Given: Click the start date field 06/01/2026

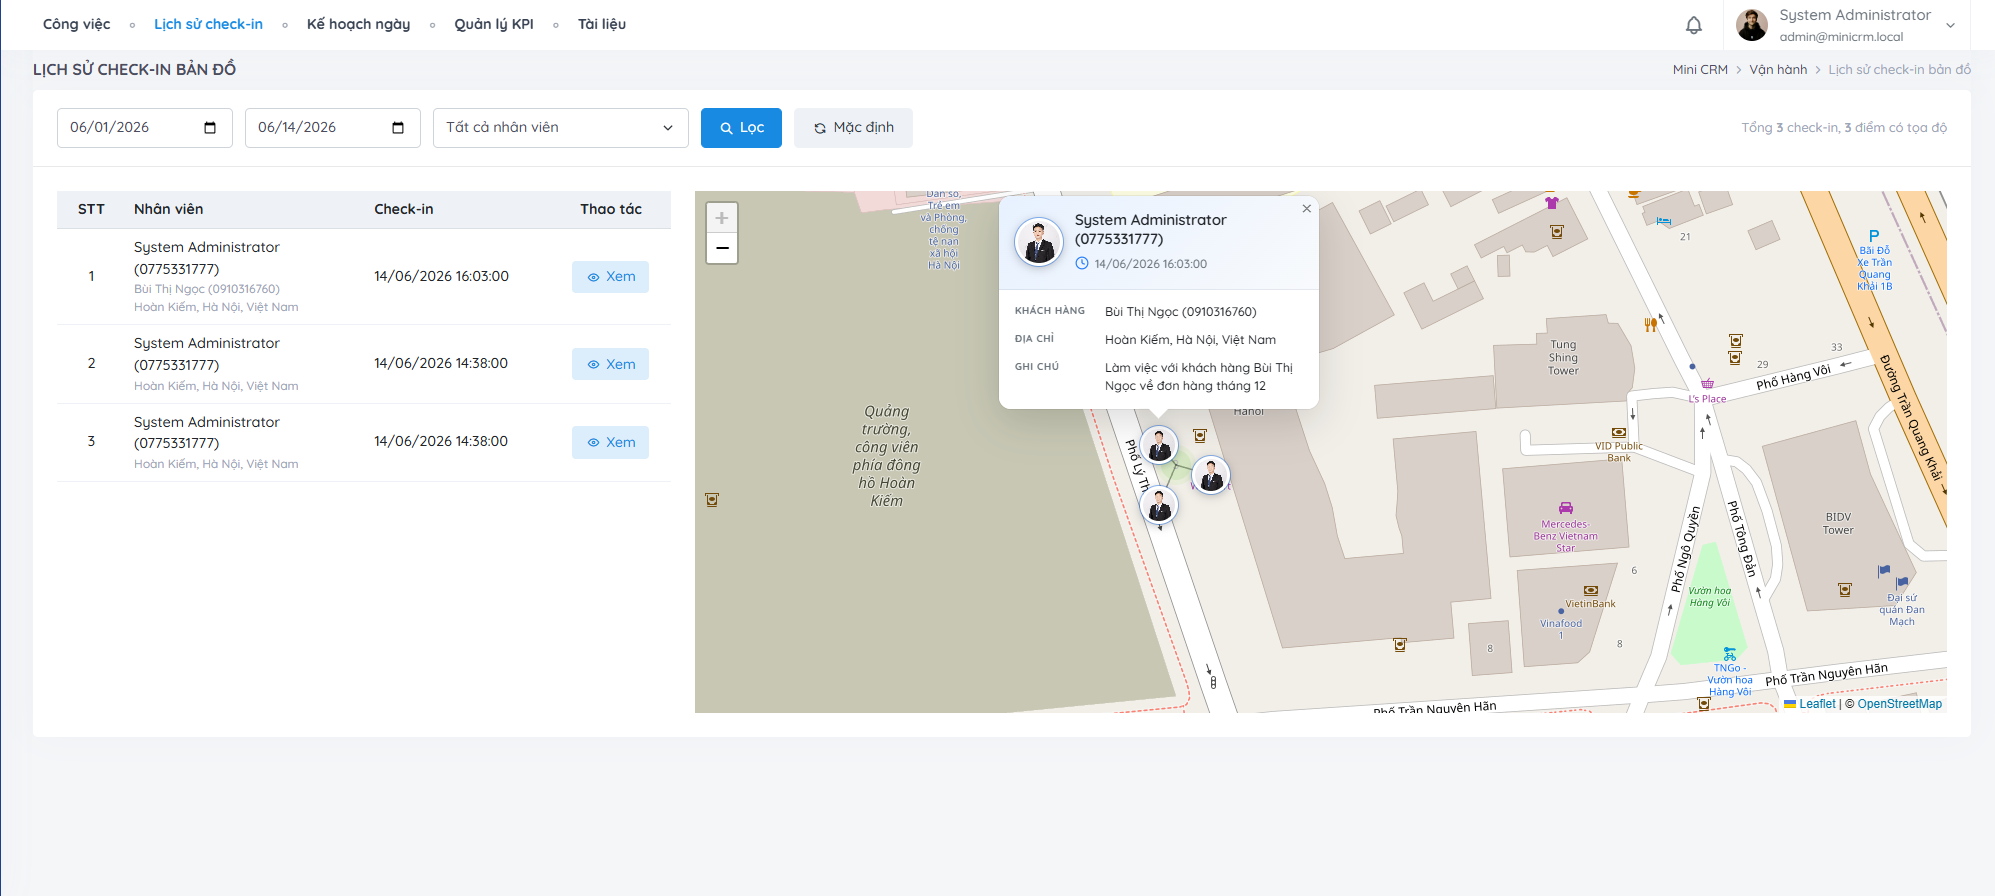Looking at the screenshot, I should pyautogui.click(x=145, y=128).
